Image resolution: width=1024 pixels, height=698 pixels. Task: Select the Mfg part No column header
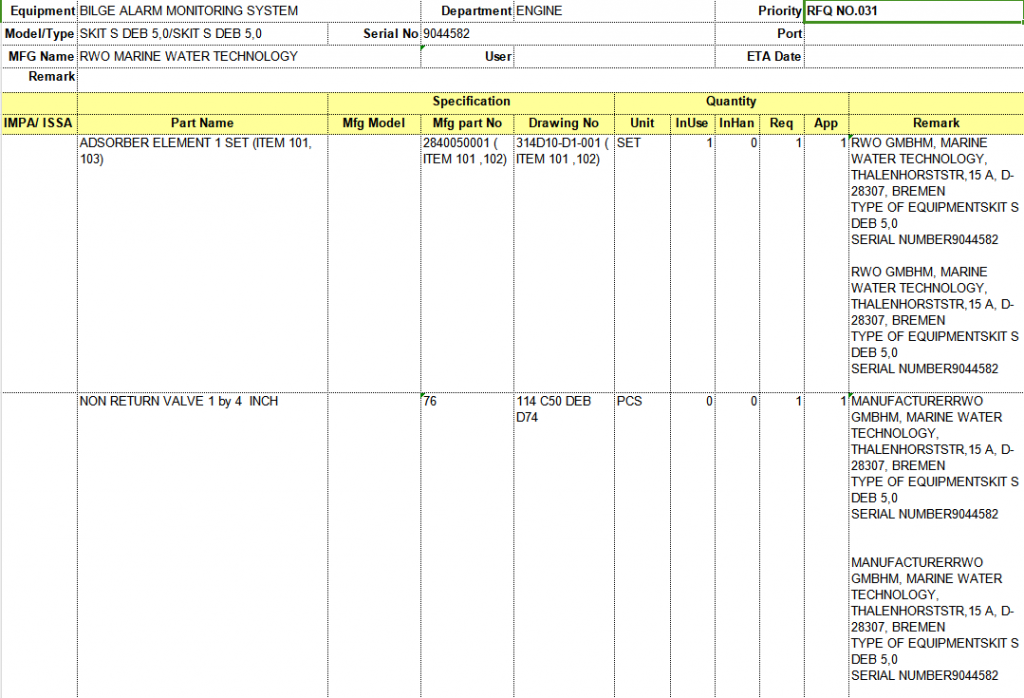pos(467,123)
